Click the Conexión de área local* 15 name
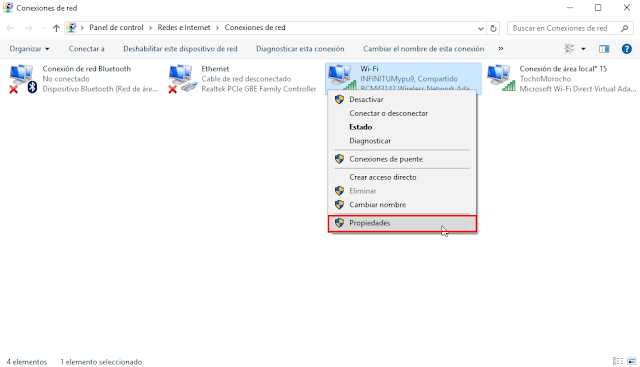 click(563, 69)
